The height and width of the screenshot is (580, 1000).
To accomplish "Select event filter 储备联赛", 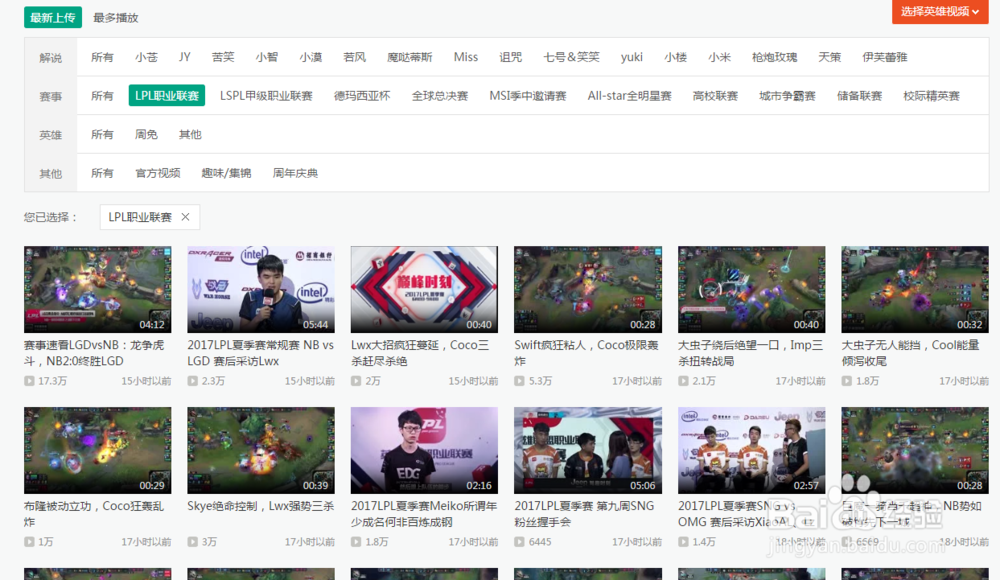I will point(859,96).
